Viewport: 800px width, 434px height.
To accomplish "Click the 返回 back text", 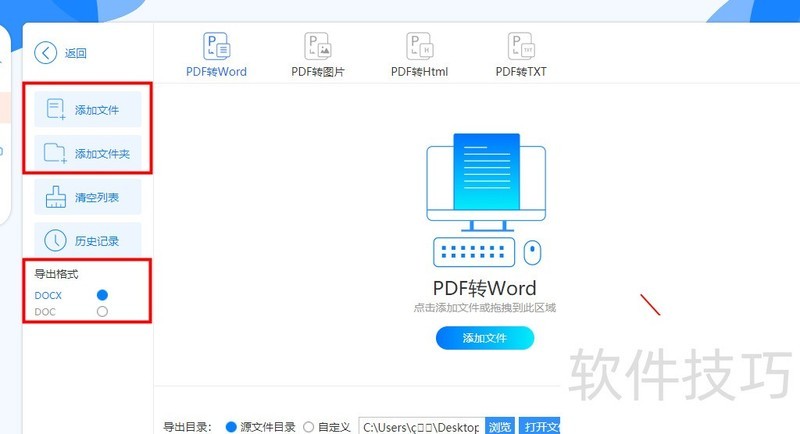I will [76, 53].
